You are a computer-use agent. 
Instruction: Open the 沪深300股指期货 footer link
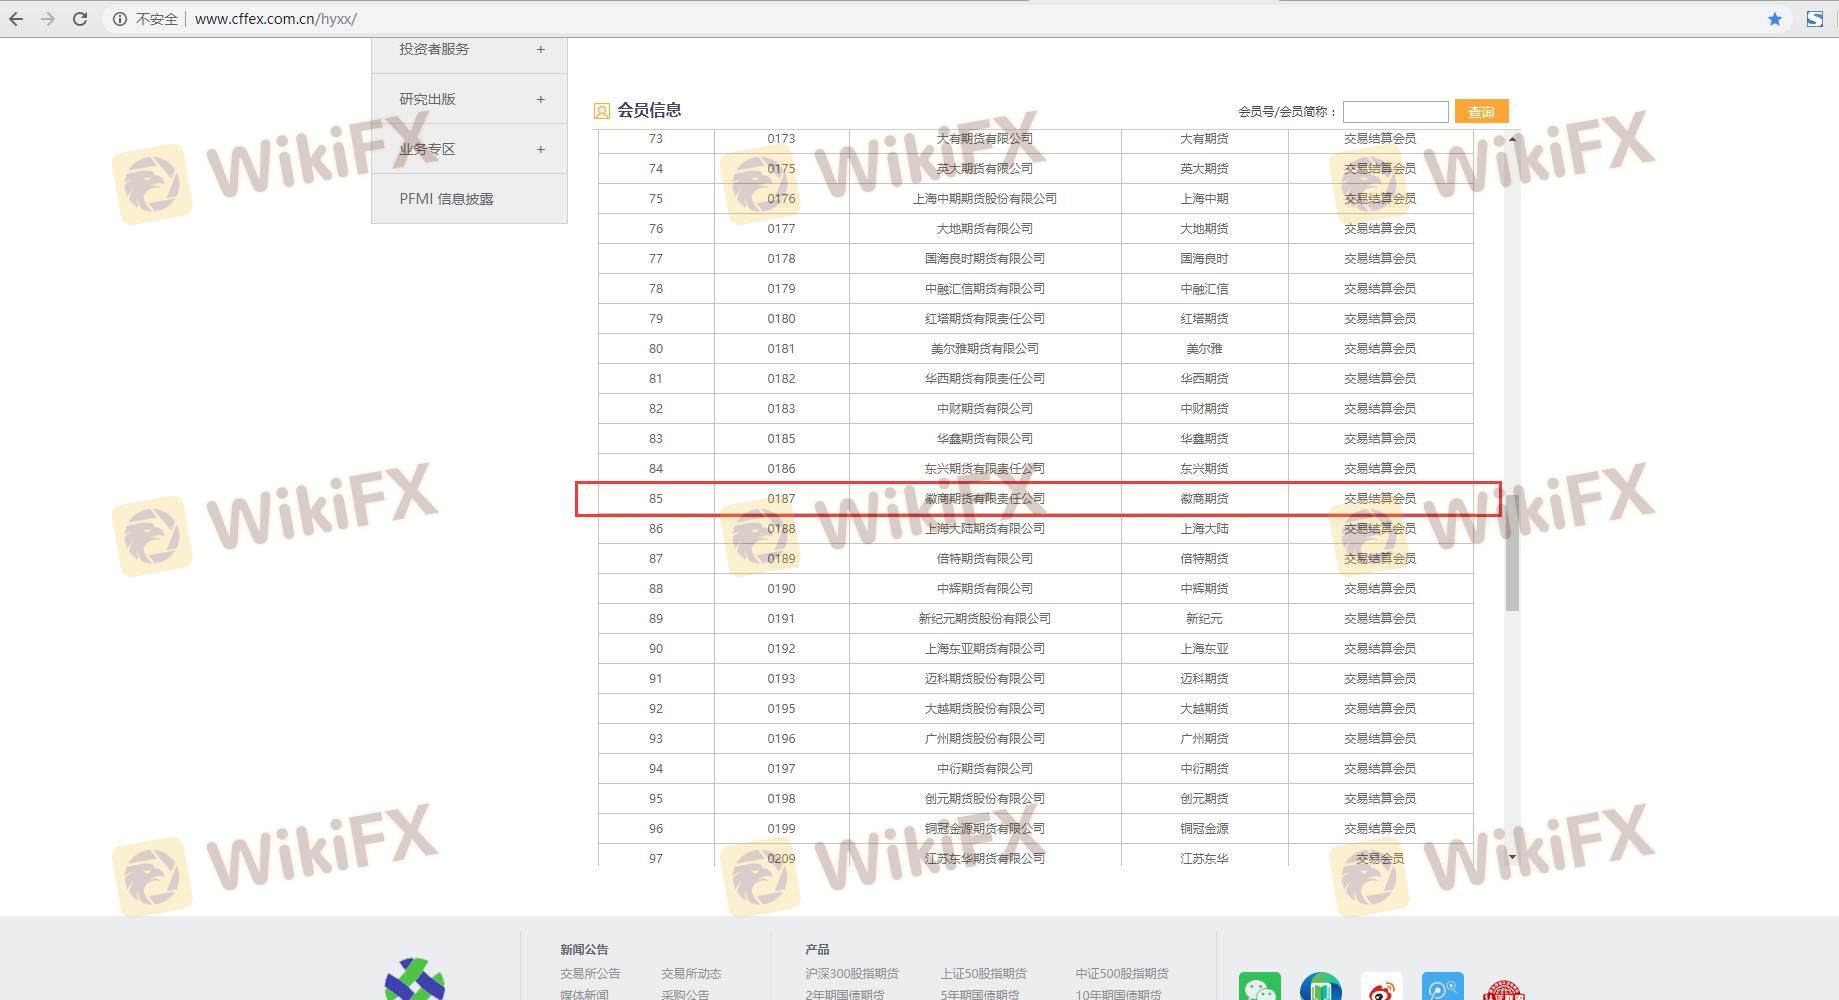pos(851,973)
